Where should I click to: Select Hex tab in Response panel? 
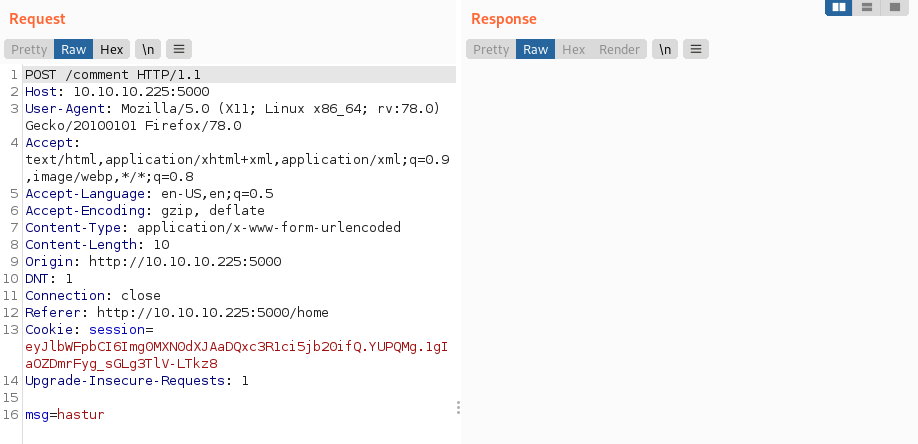574,49
